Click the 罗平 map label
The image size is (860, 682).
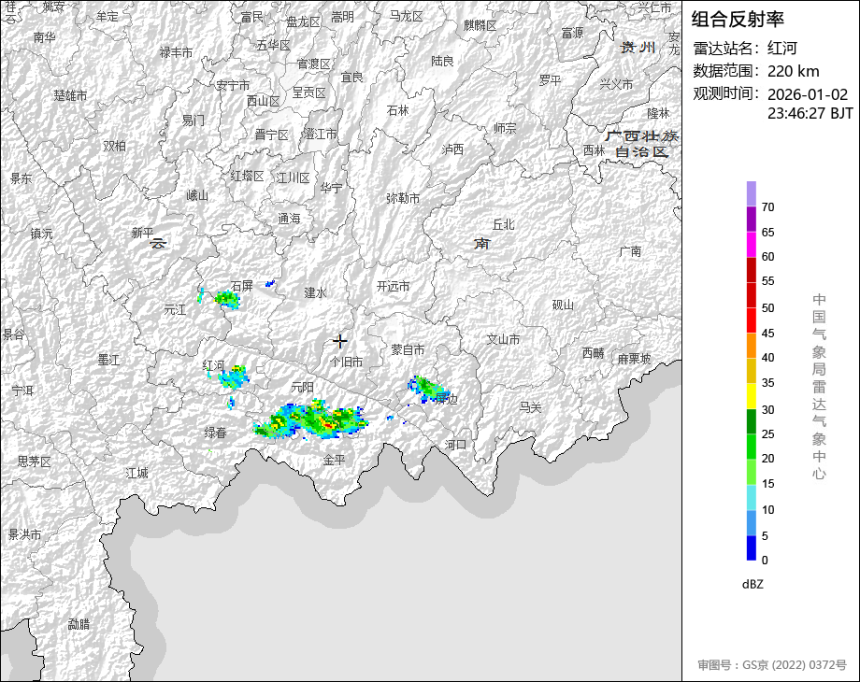point(550,81)
